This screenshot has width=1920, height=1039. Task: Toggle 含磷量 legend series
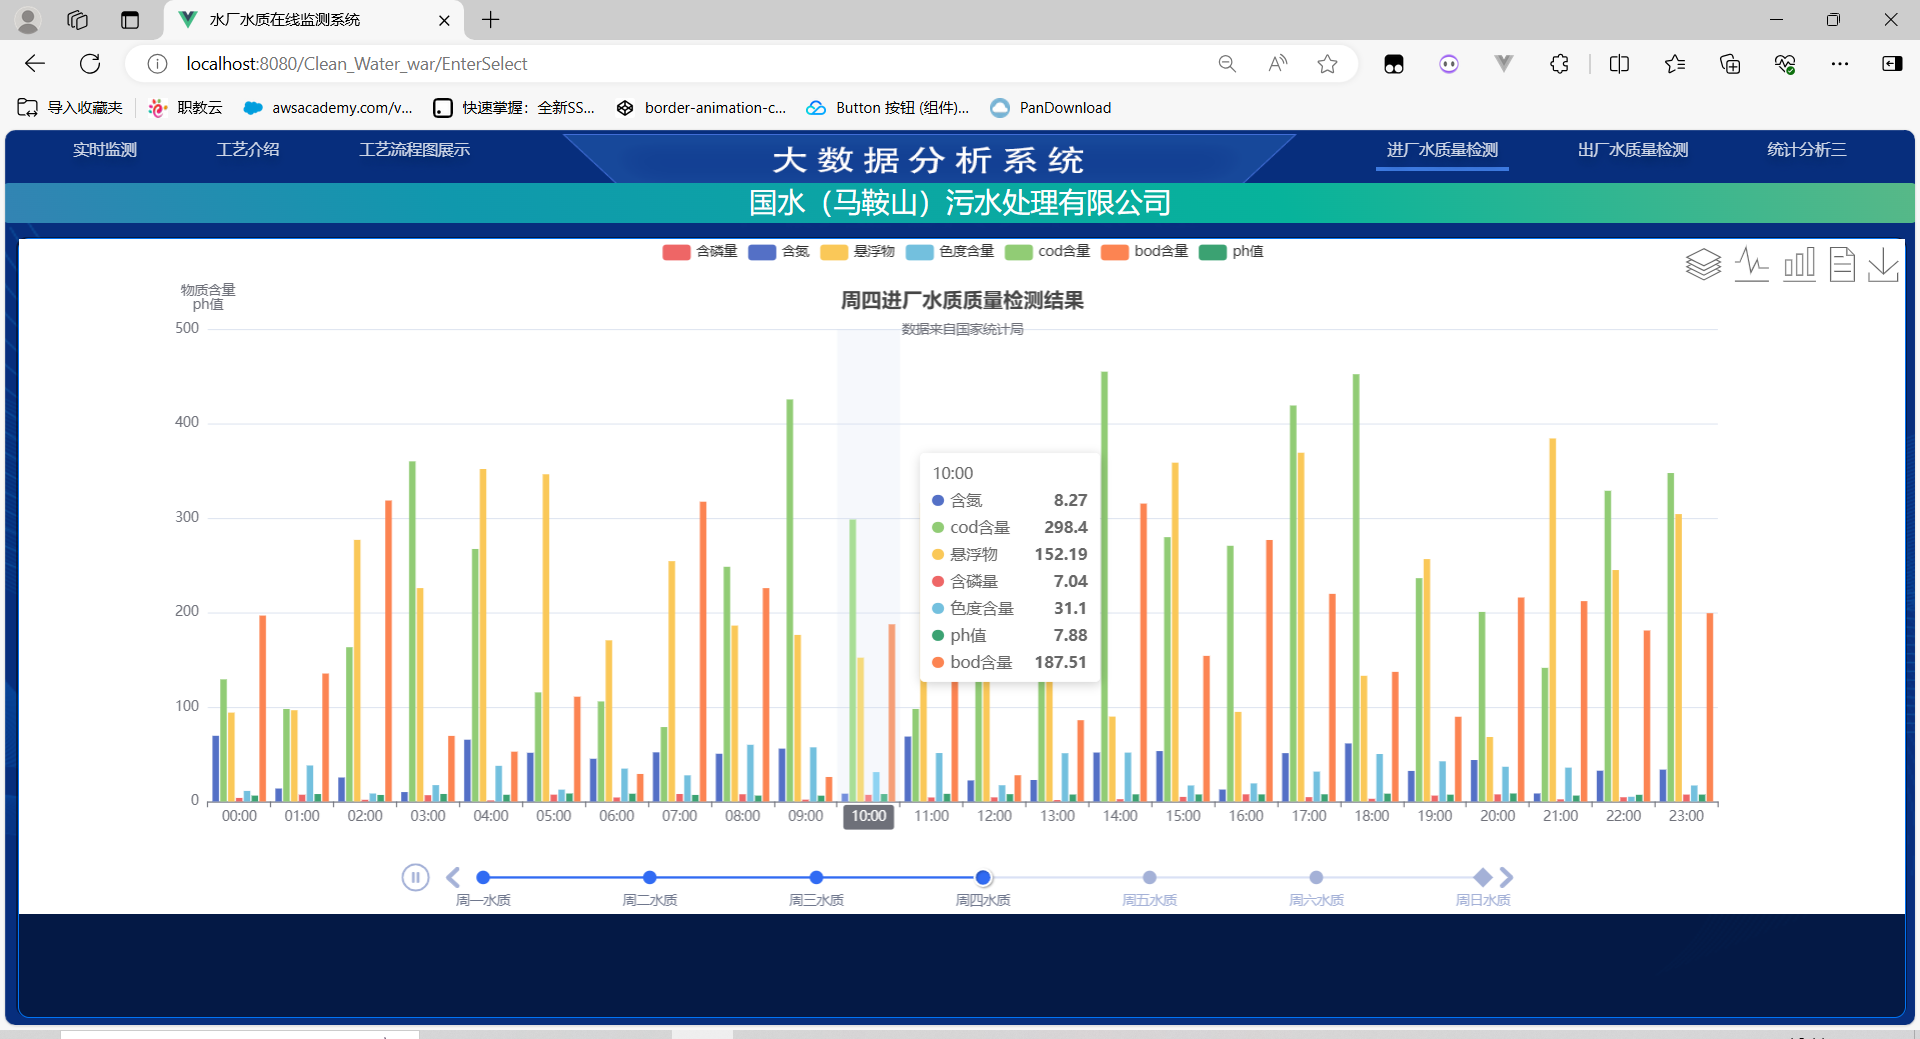pos(700,251)
